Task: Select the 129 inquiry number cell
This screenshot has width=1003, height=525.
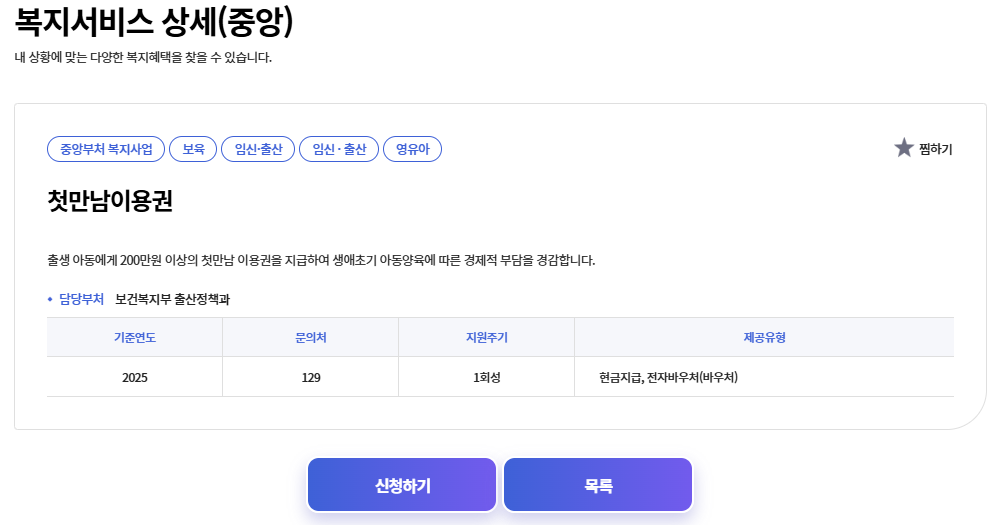Action: [x=310, y=377]
